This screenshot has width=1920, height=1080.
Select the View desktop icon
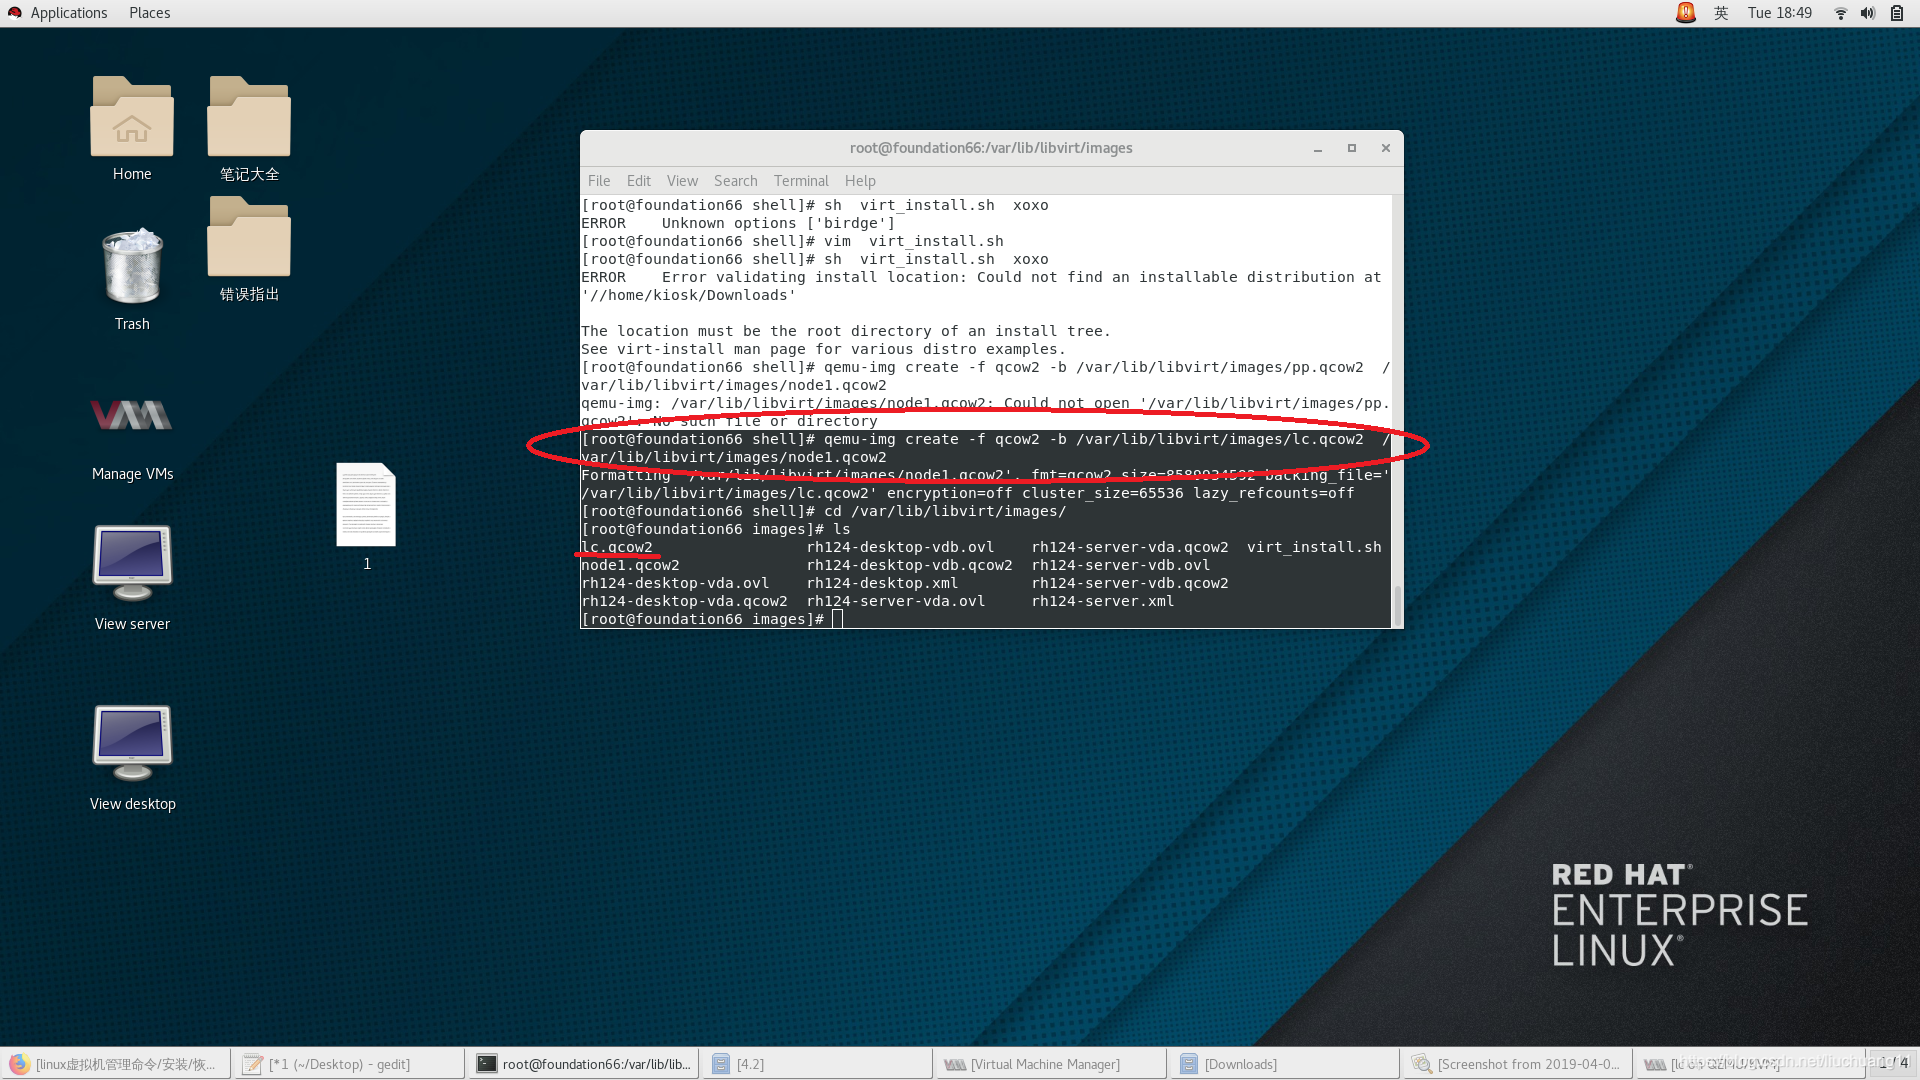coord(132,758)
